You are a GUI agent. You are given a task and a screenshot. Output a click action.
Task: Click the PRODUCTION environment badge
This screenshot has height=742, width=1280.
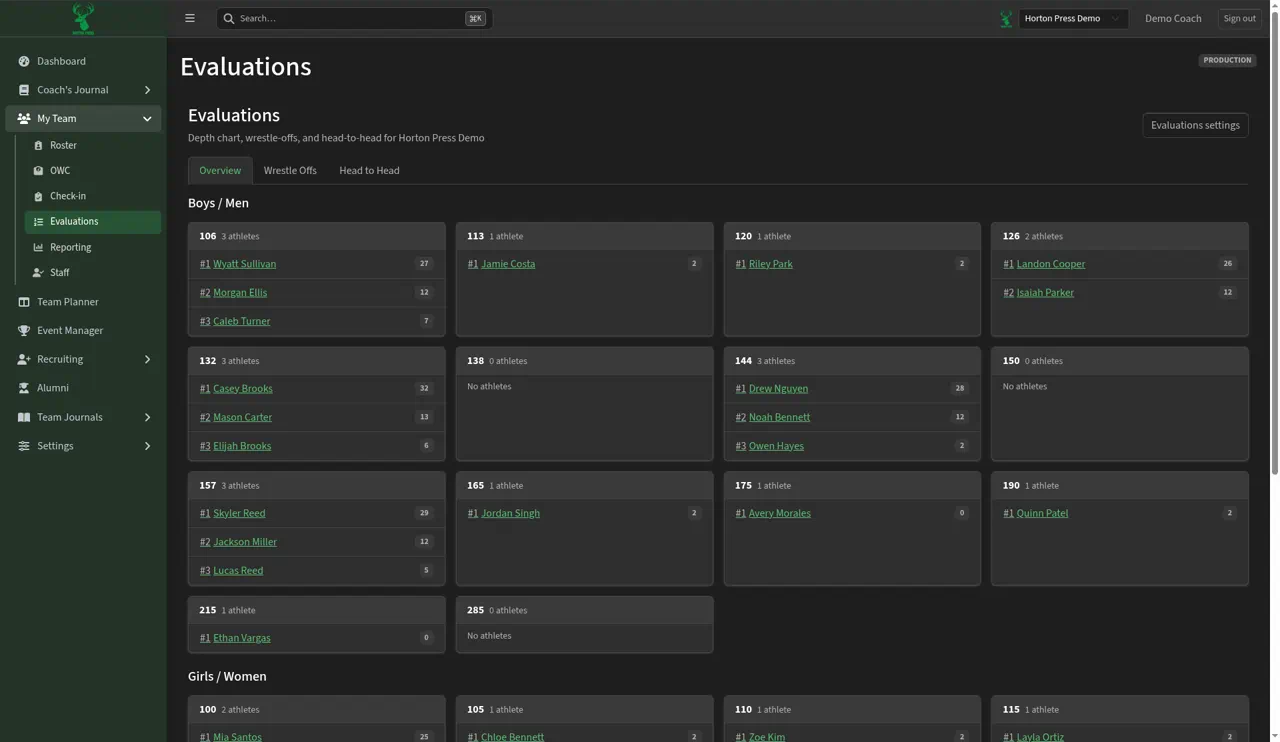pos(1227,60)
